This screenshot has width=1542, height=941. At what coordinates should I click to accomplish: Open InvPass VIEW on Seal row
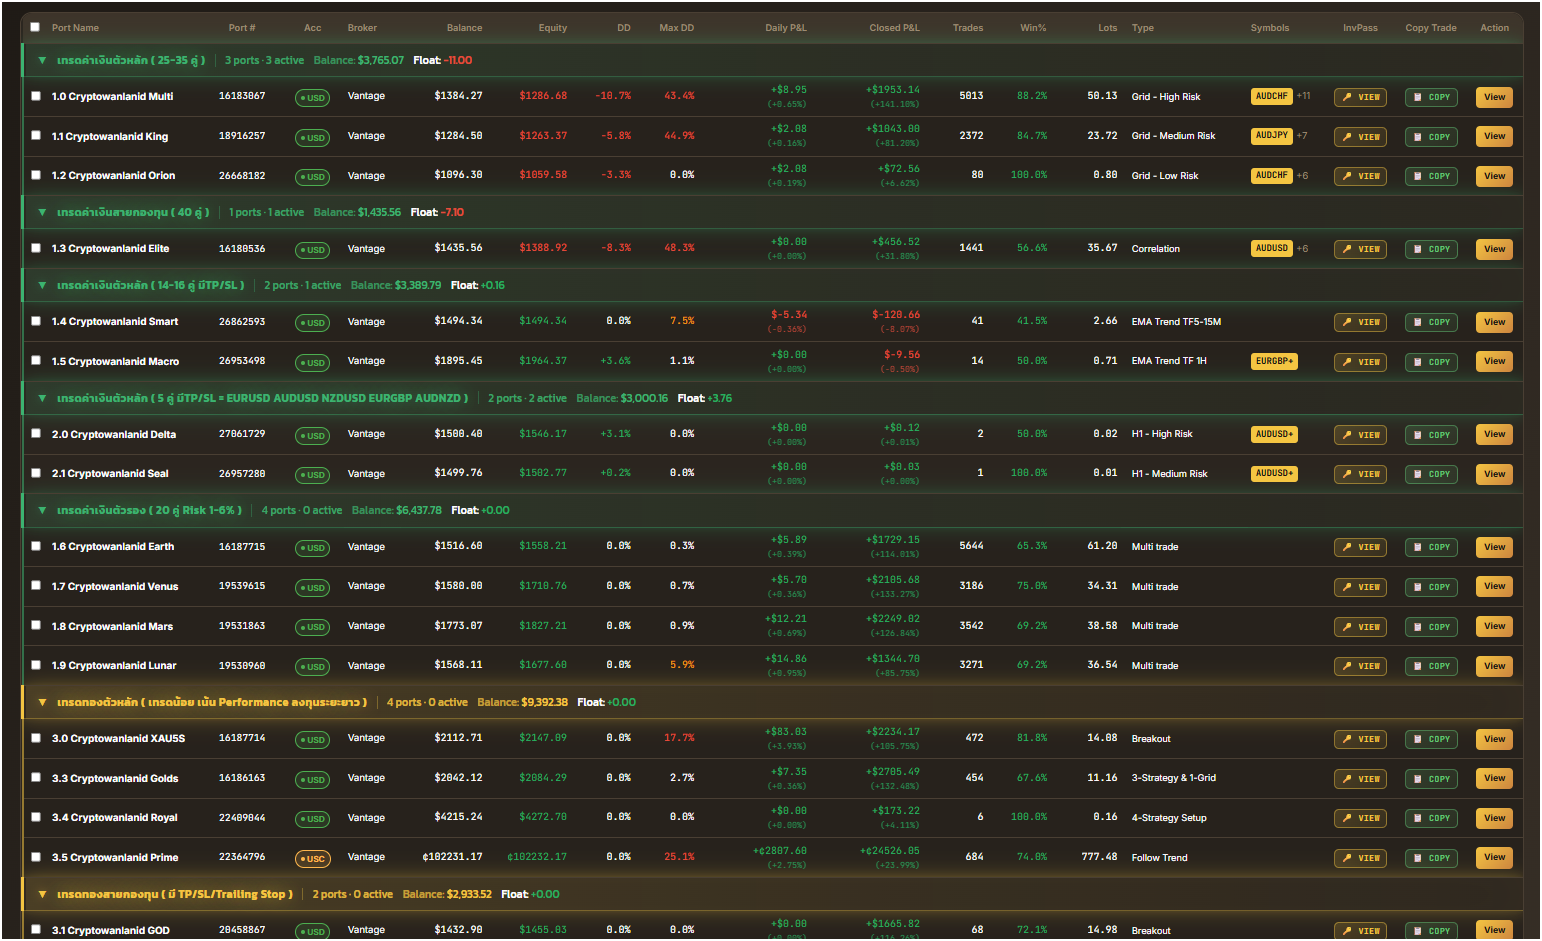click(x=1360, y=474)
